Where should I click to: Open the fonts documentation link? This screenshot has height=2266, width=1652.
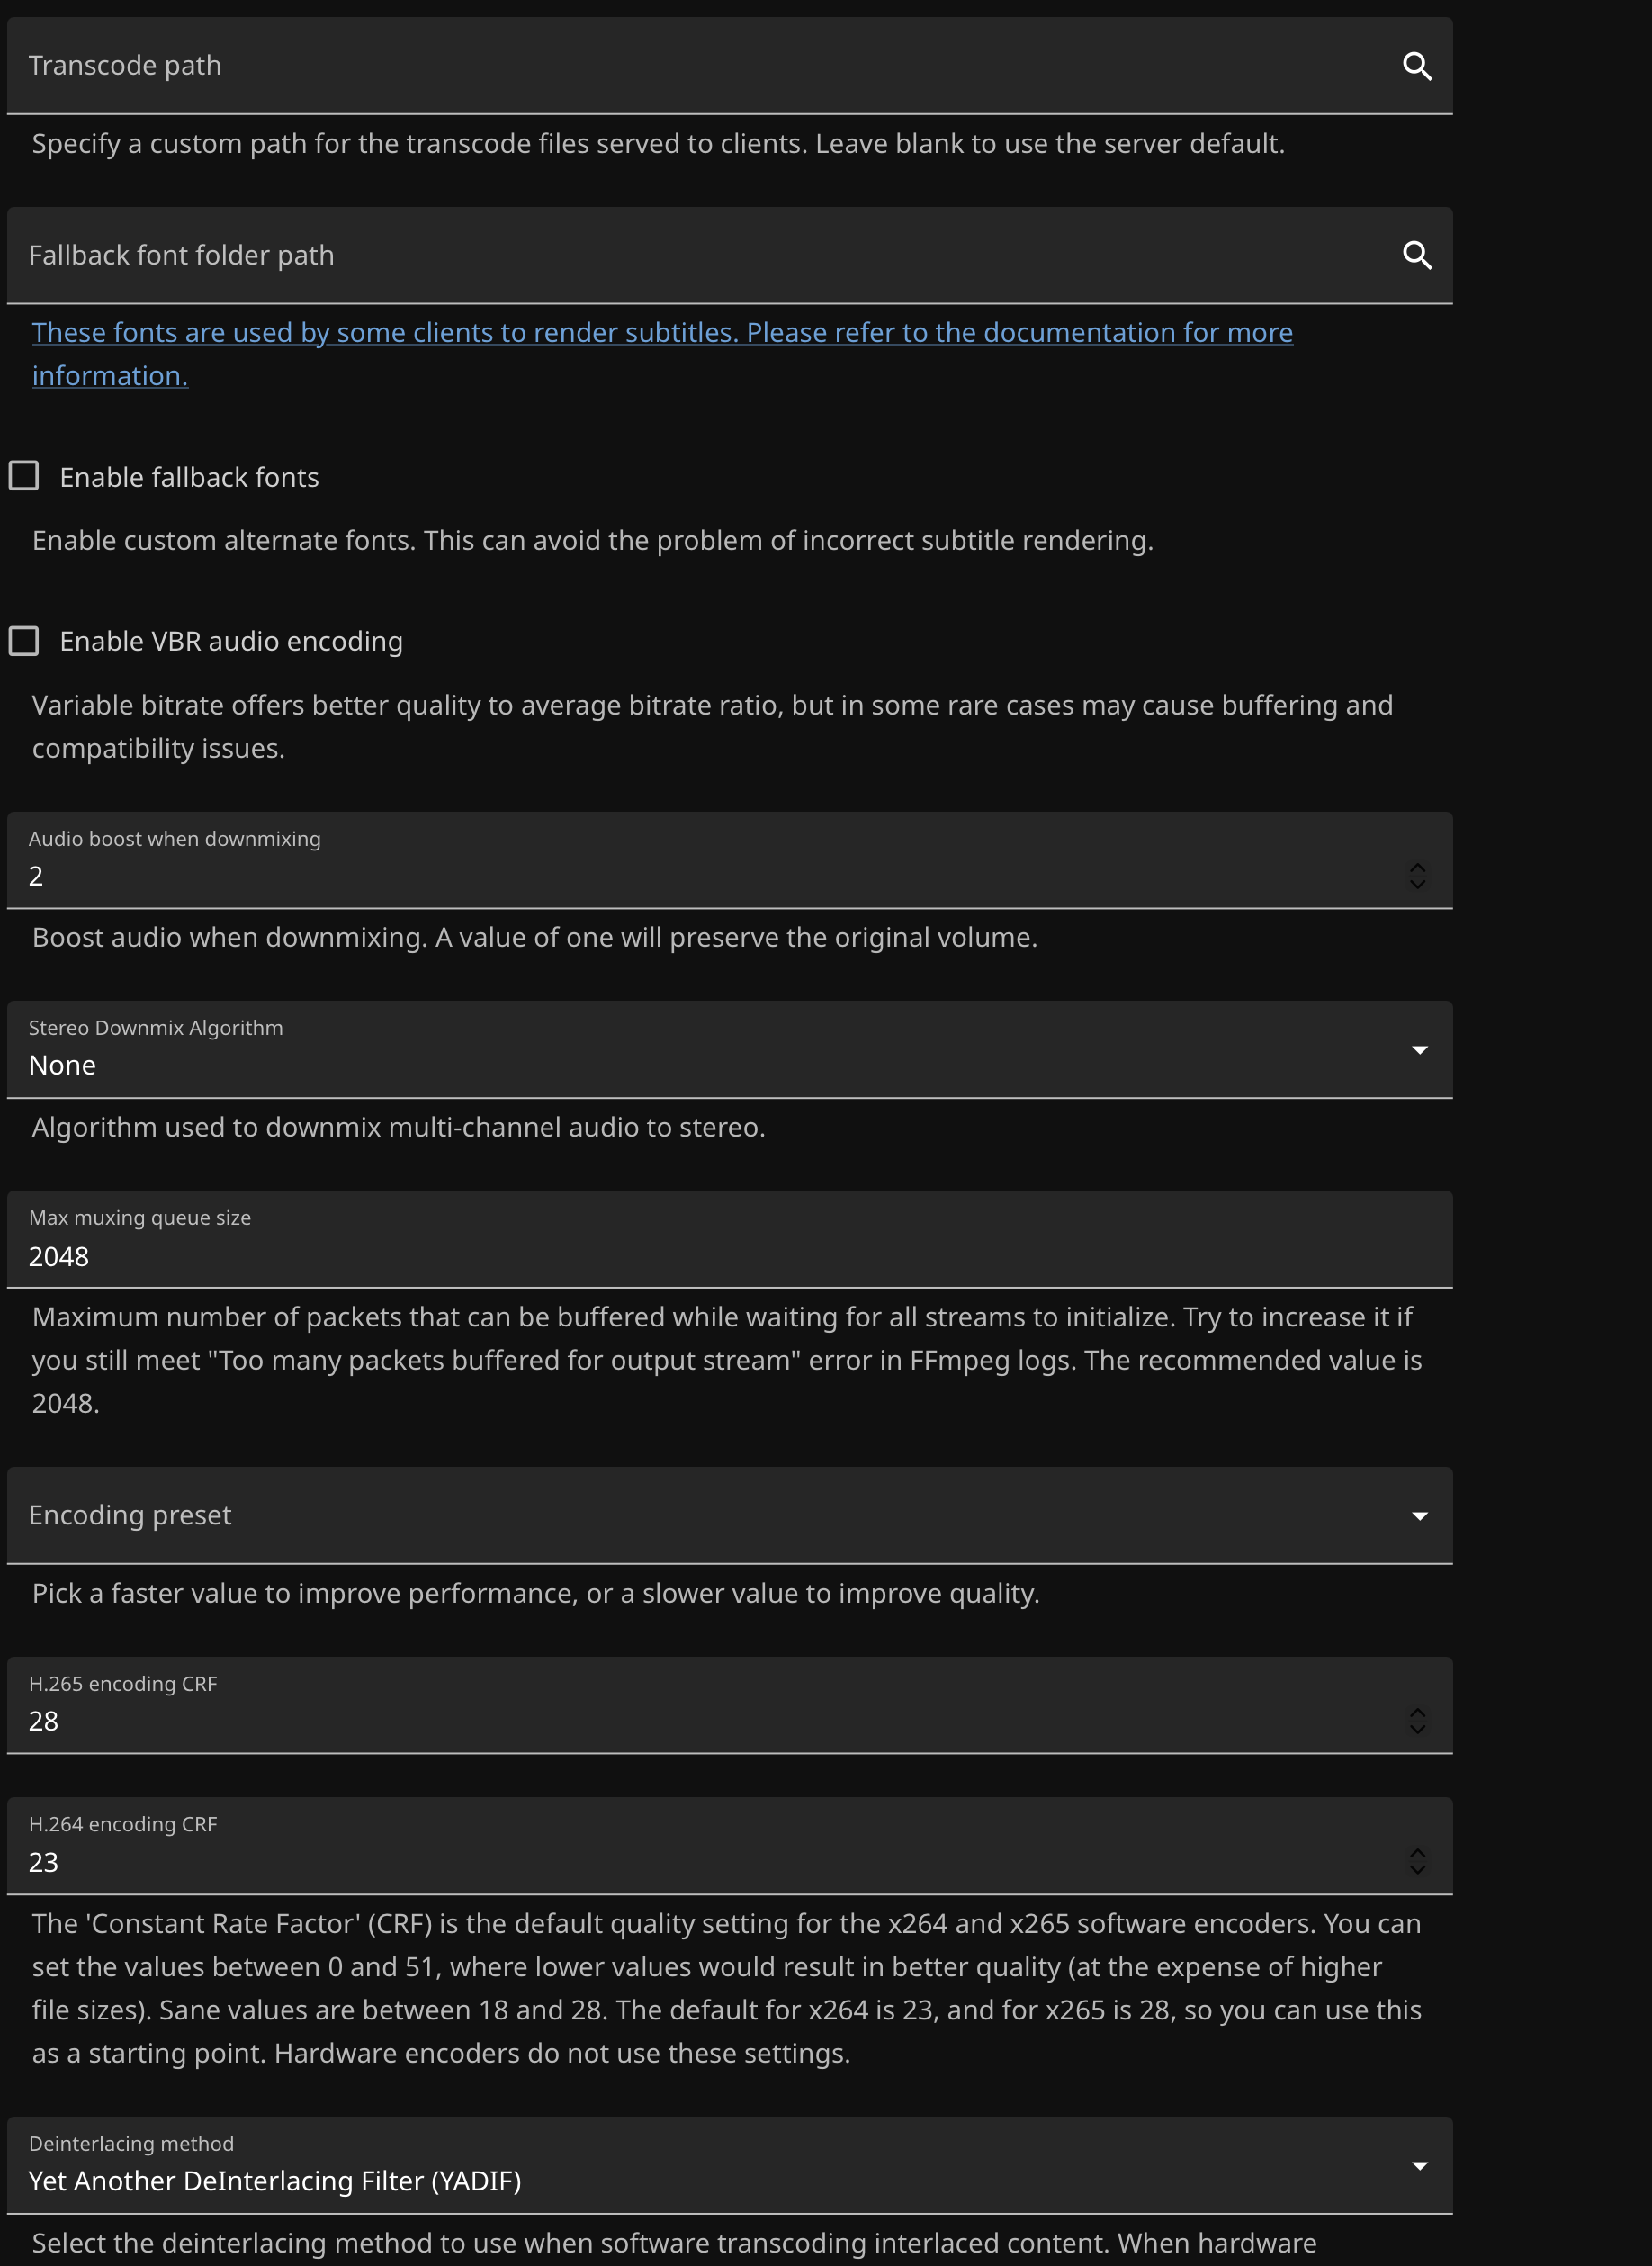pos(661,333)
